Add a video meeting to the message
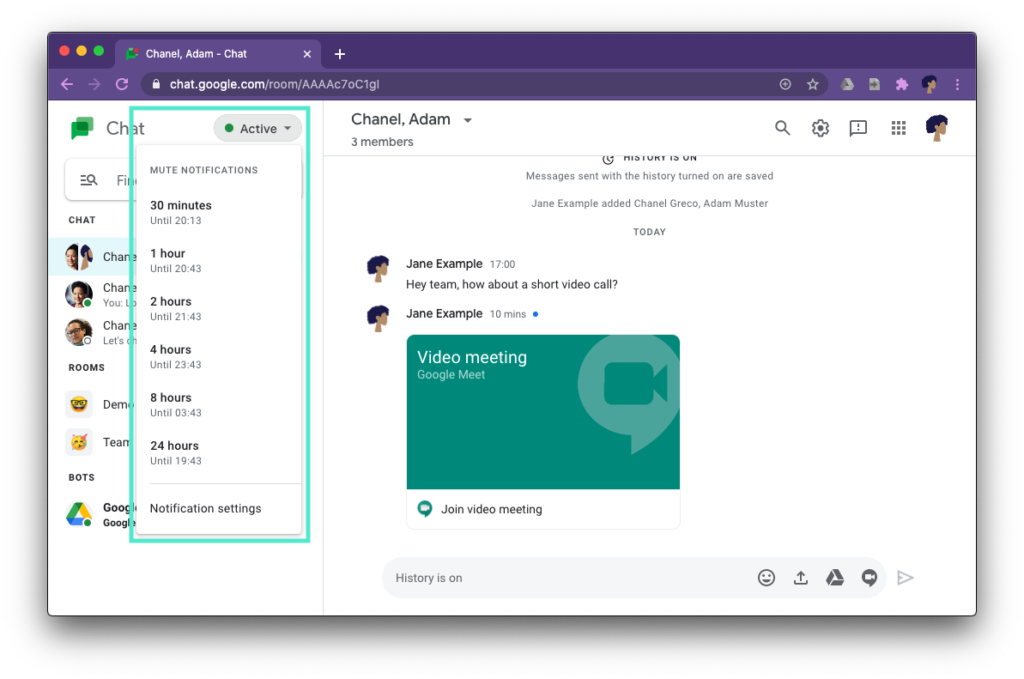This screenshot has width=1024, height=679. tap(869, 578)
